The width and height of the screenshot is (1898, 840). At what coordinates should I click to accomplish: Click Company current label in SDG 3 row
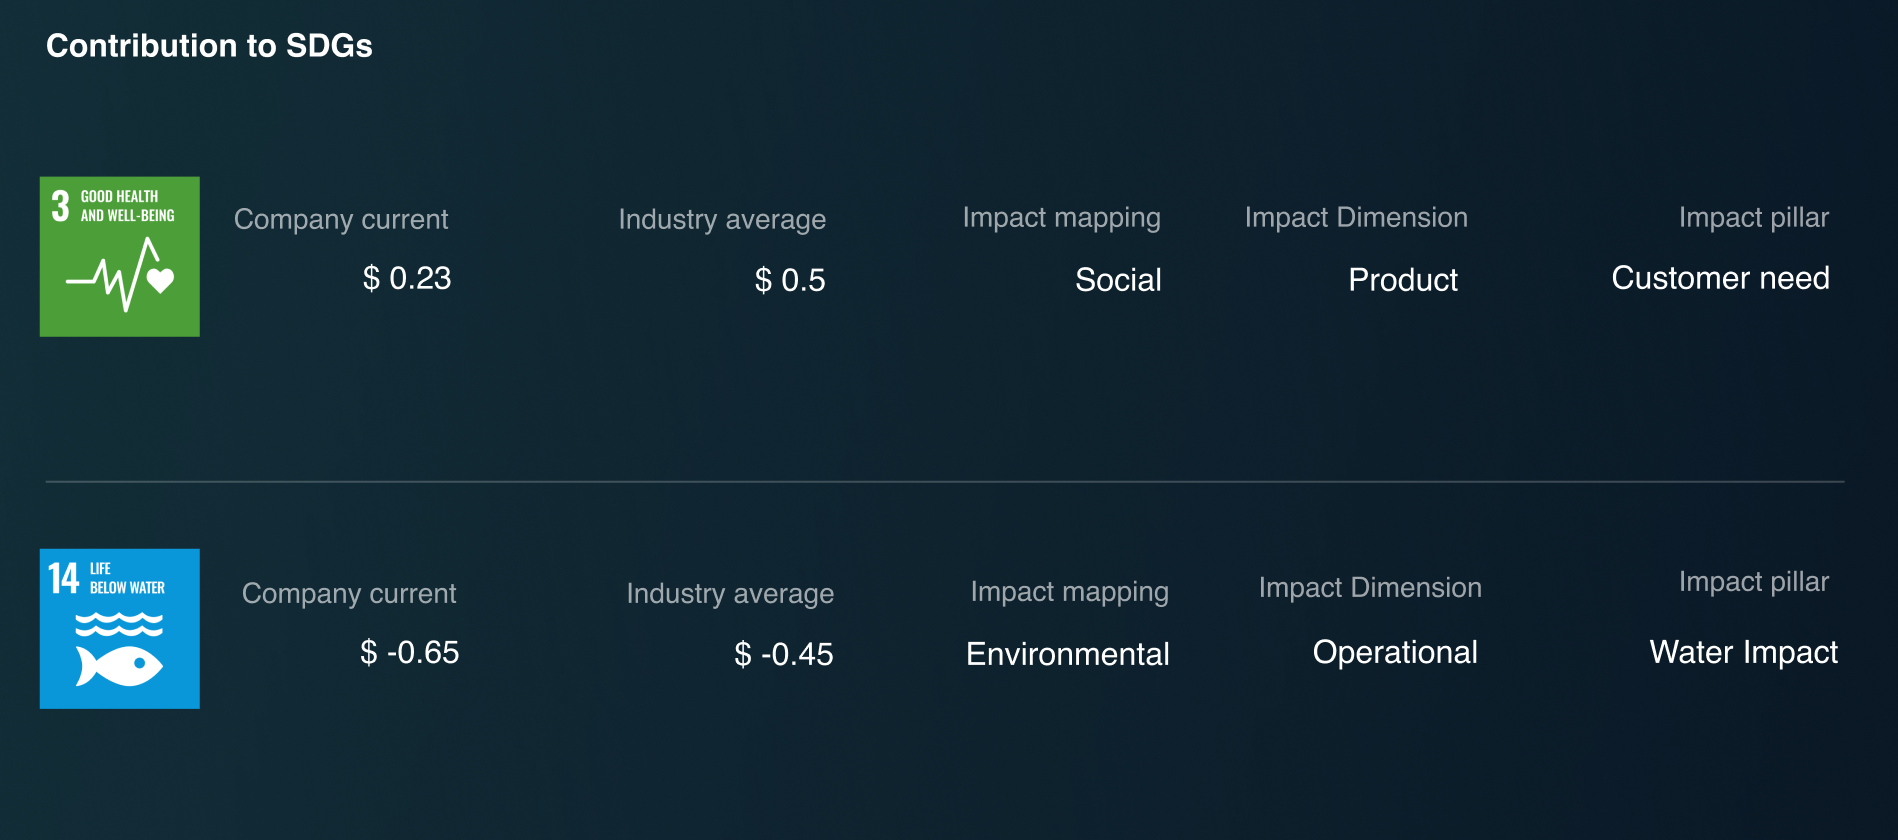341,219
